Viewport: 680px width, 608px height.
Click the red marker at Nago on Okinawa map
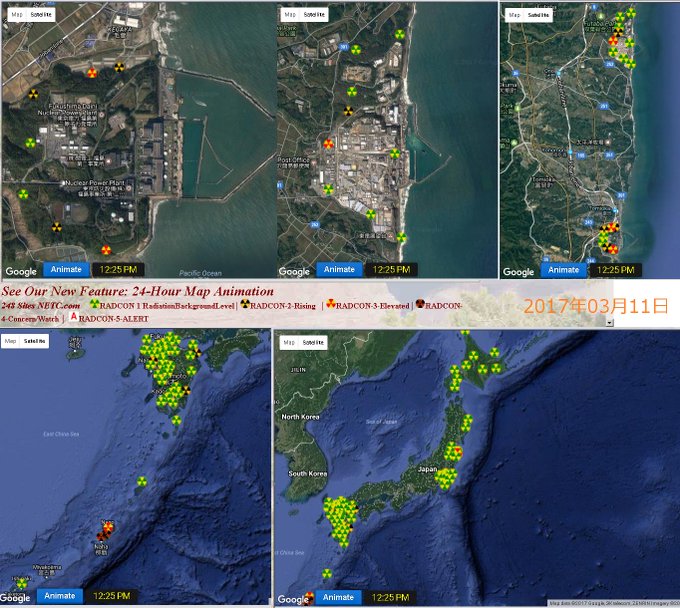(108, 527)
